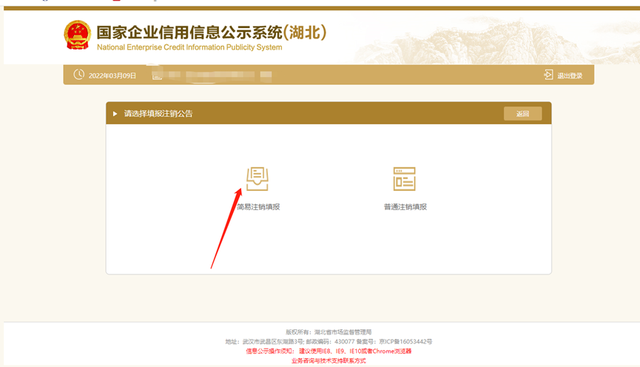640x367 pixels.
Task: Click the 国家企业信用信息公示系统(湖北) site title
Action: coord(212,32)
